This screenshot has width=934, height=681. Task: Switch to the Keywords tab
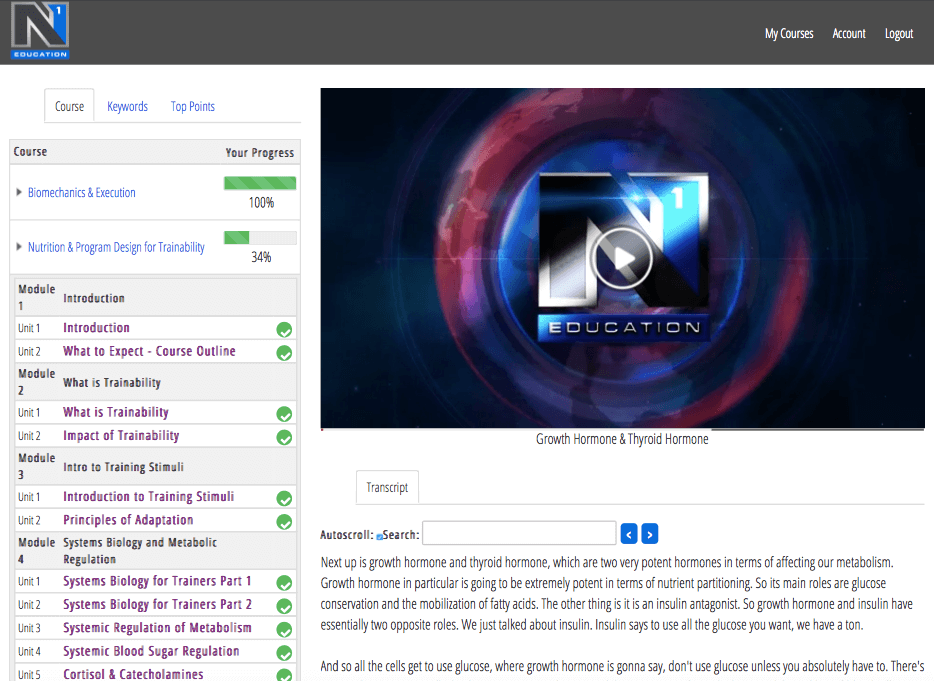127,105
